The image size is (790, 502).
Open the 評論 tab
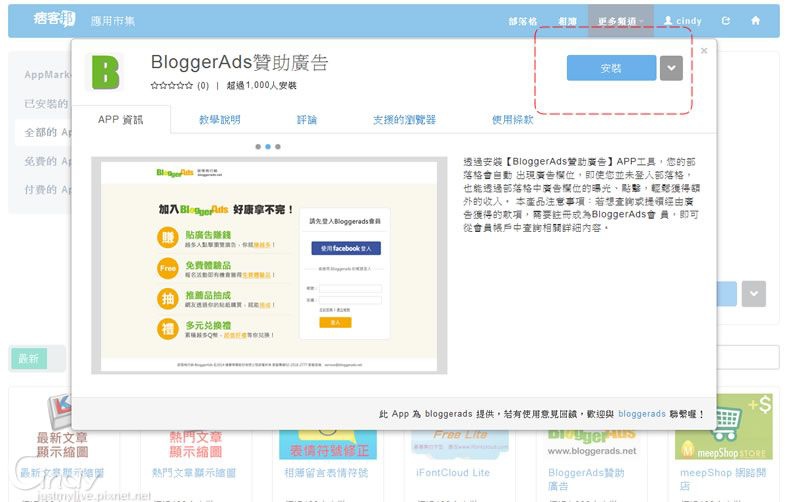(x=307, y=119)
